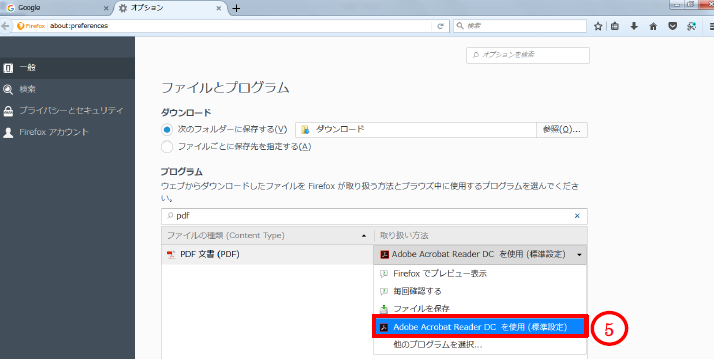Go back with the browser back arrow
This screenshot has width=714, height=362.
point(5,26)
